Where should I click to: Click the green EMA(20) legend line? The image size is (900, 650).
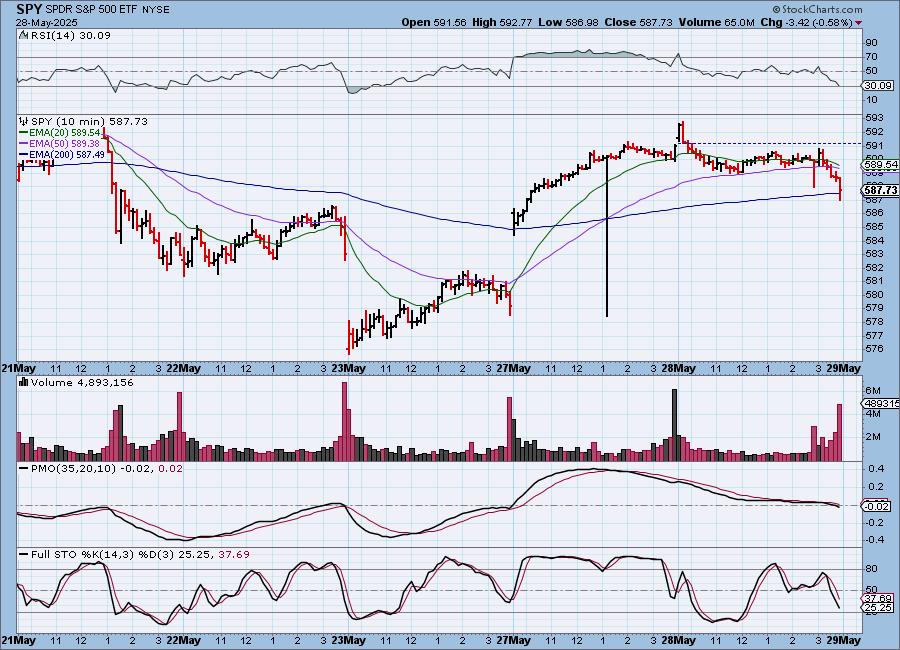point(24,133)
